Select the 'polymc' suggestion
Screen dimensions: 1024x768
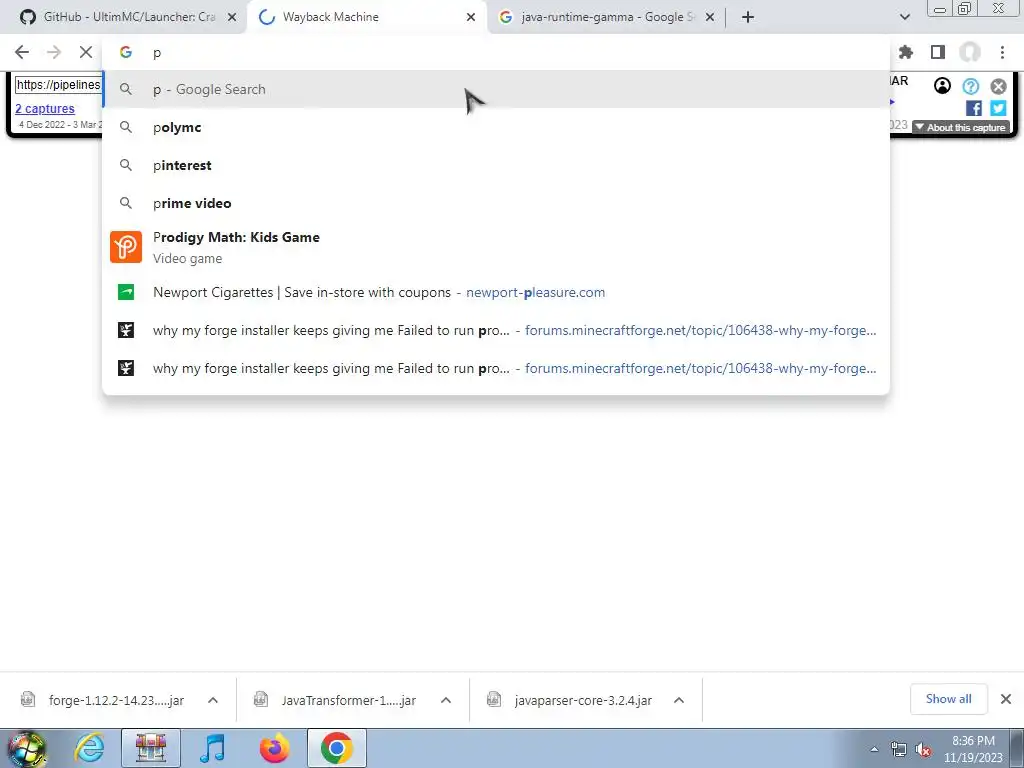tap(496, 127)
